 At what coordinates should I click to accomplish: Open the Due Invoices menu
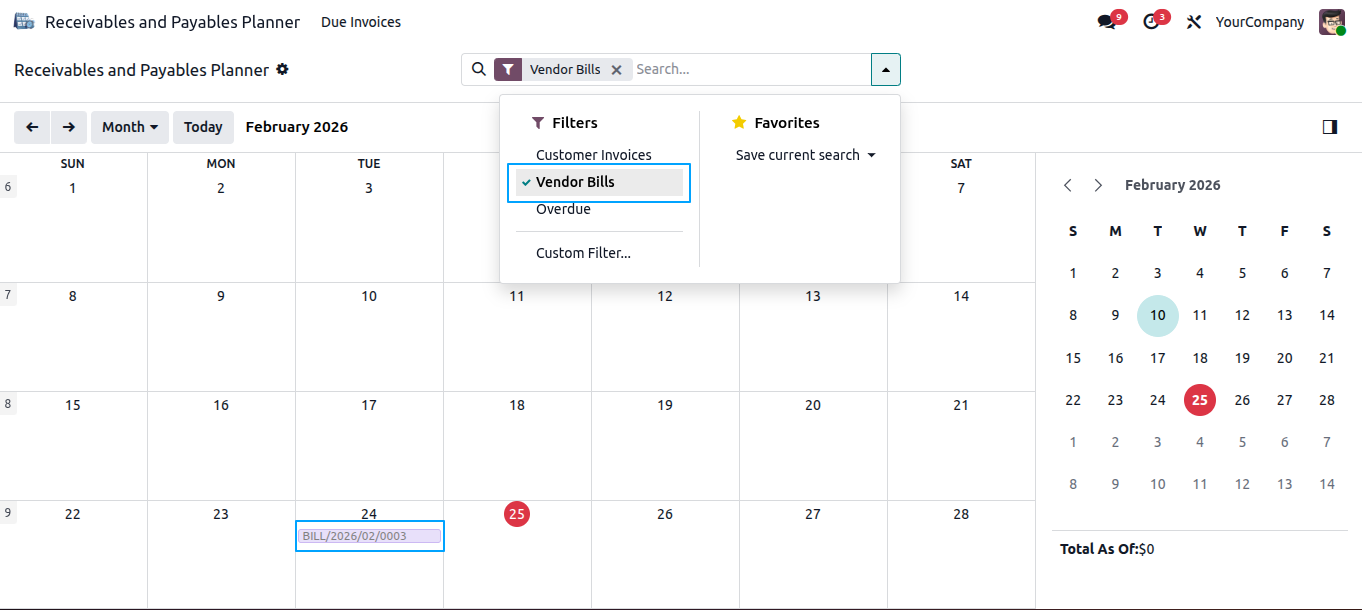coord(361,22)
